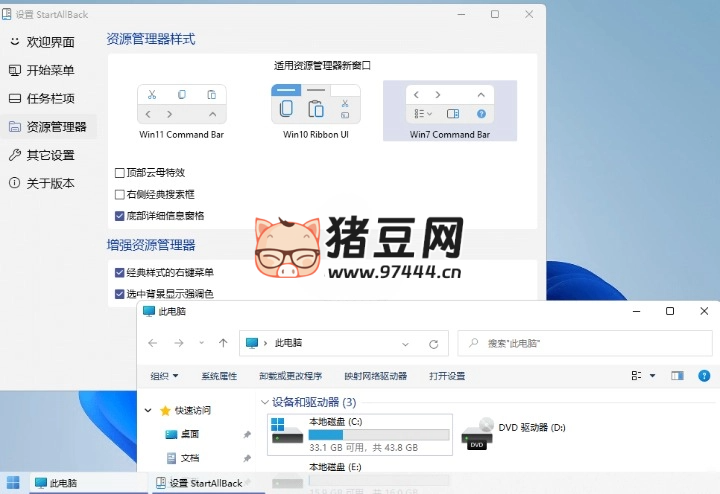Refresh the 此电脑 explorer view
The width and height of the screenshot is (720, 494).
(x=433, y=344)
